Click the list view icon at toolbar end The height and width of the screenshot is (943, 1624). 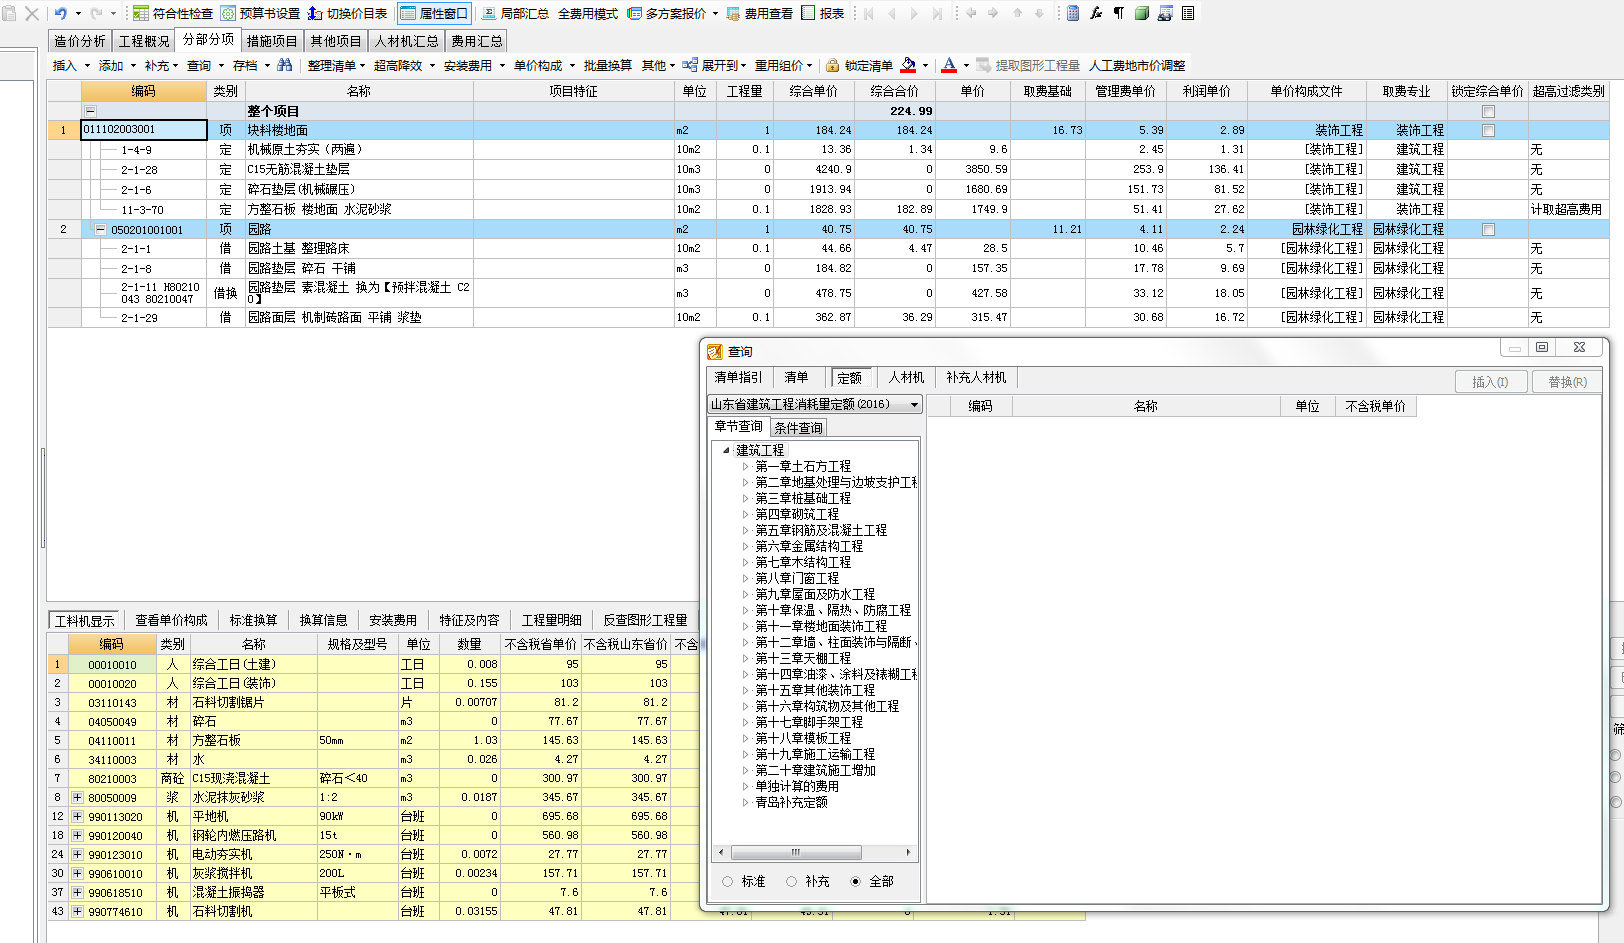[1188, 13]
